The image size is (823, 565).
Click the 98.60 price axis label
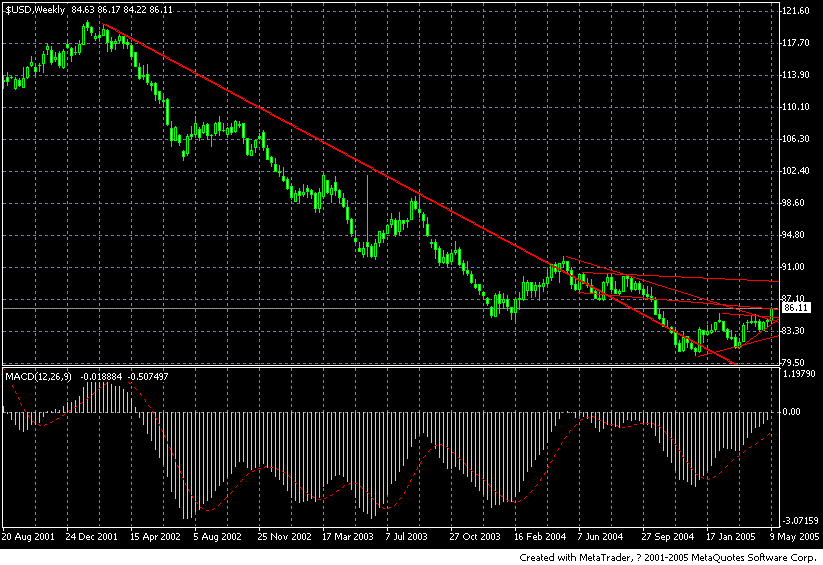(x=794, y=203)
